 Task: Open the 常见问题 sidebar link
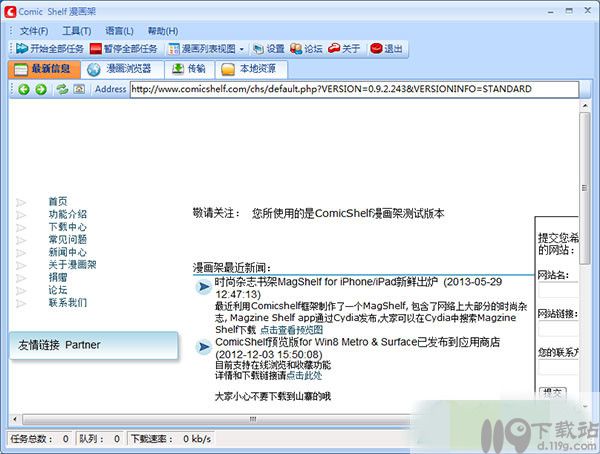(x=67, y=239)
